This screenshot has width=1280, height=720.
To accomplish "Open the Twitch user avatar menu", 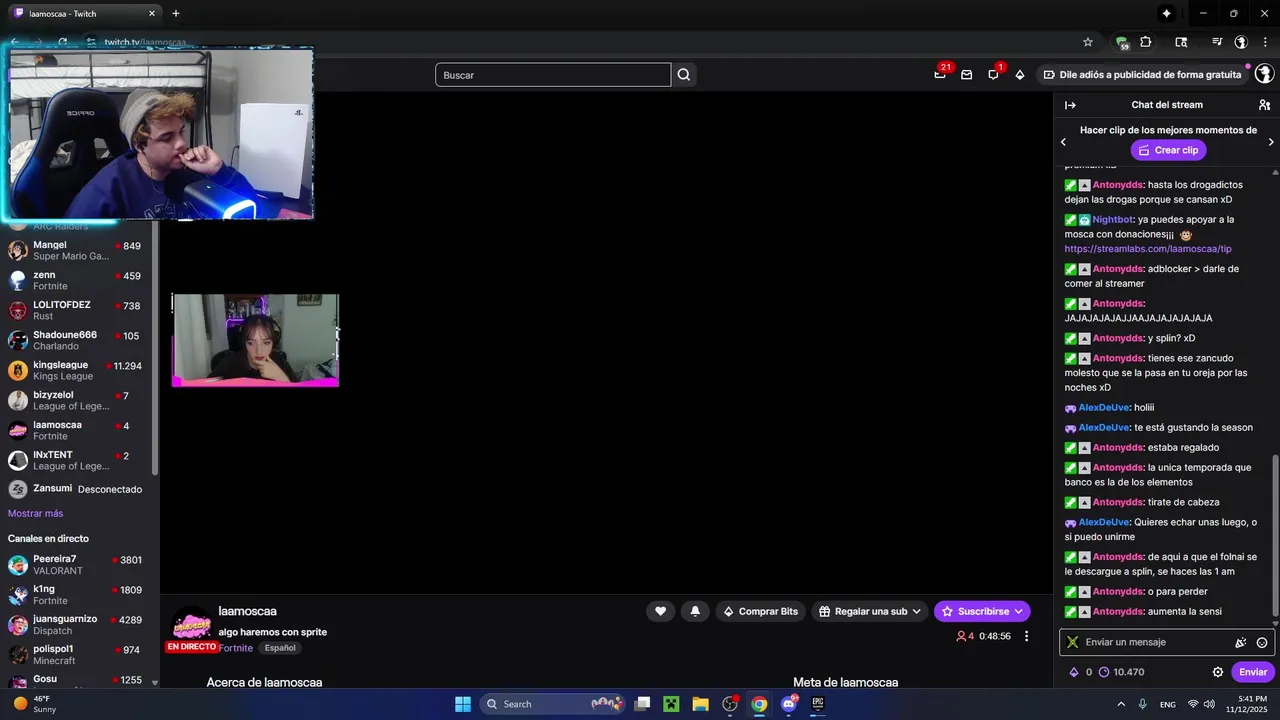I will (x=1264, y=75).
